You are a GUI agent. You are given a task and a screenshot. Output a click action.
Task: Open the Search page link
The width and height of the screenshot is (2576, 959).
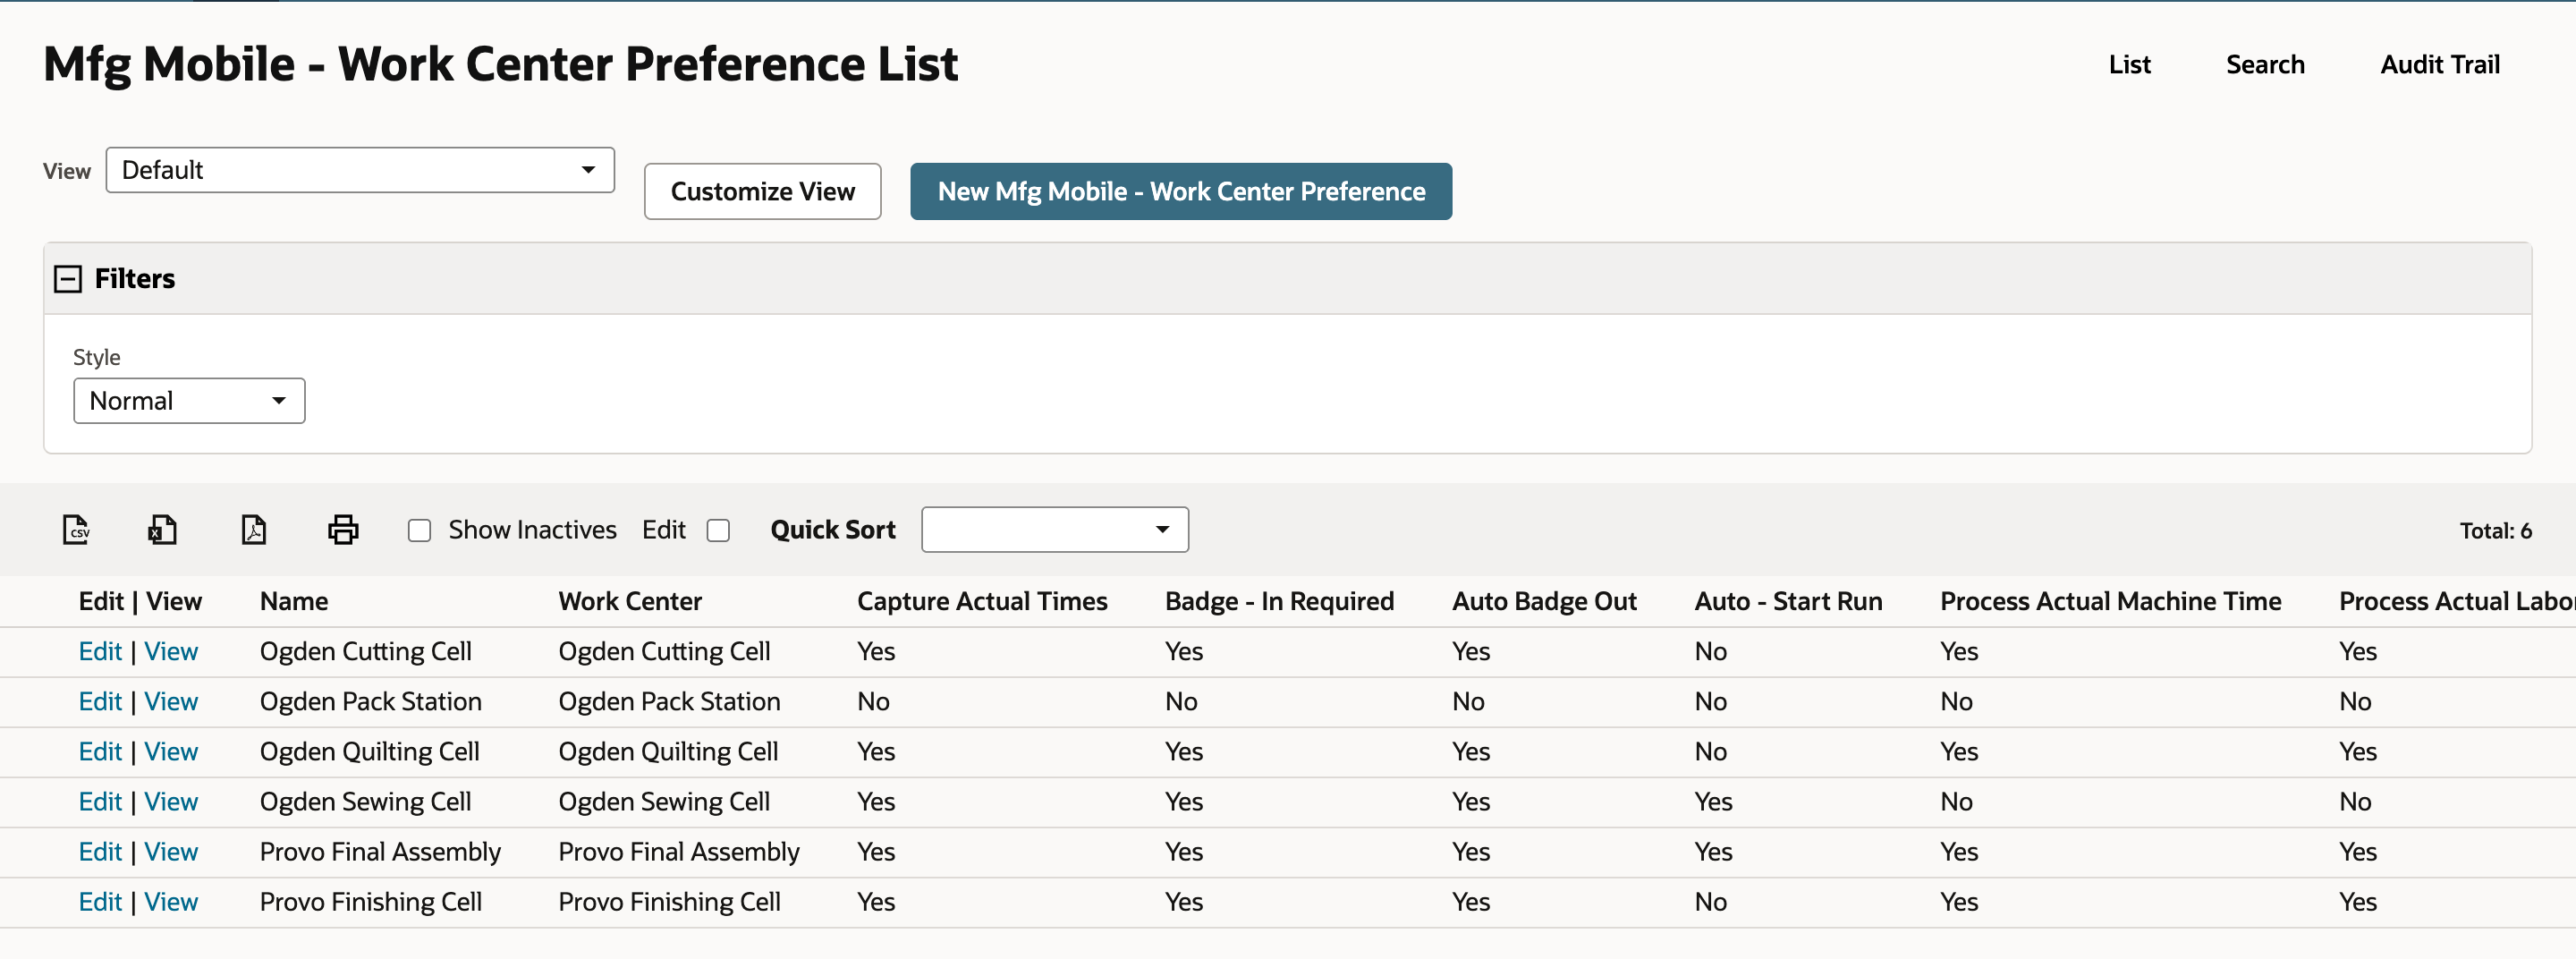tap(2265, 65)
